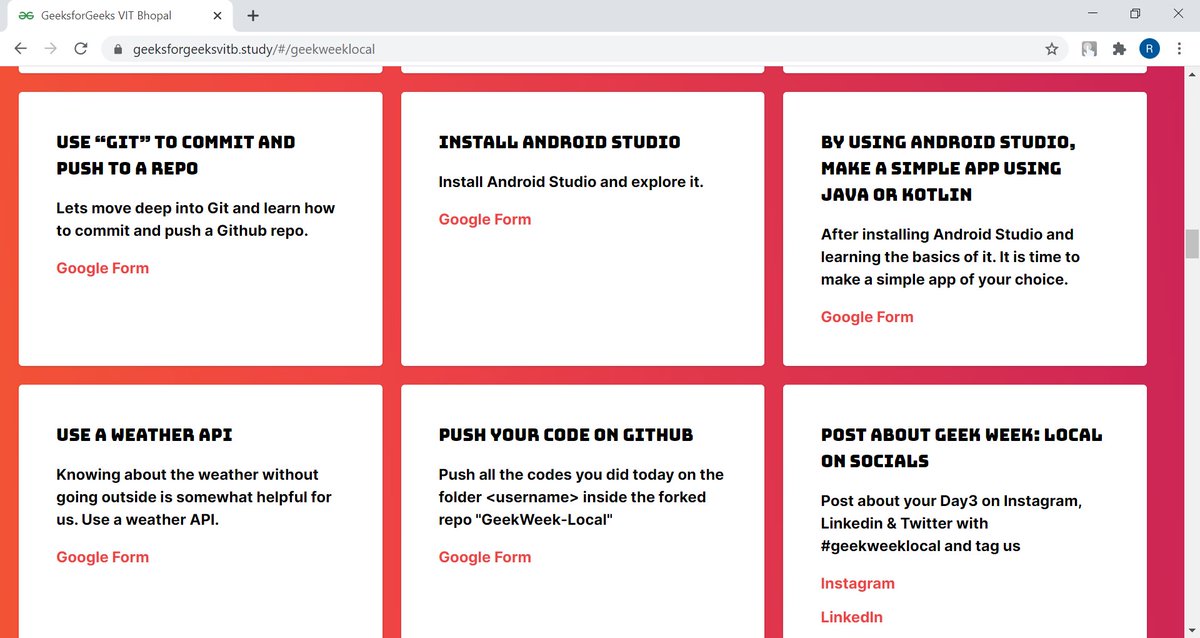The image size is (1200, 638).
Task: Click text 'Push all the codes you did today'
Action: click(x=581, y=497)
